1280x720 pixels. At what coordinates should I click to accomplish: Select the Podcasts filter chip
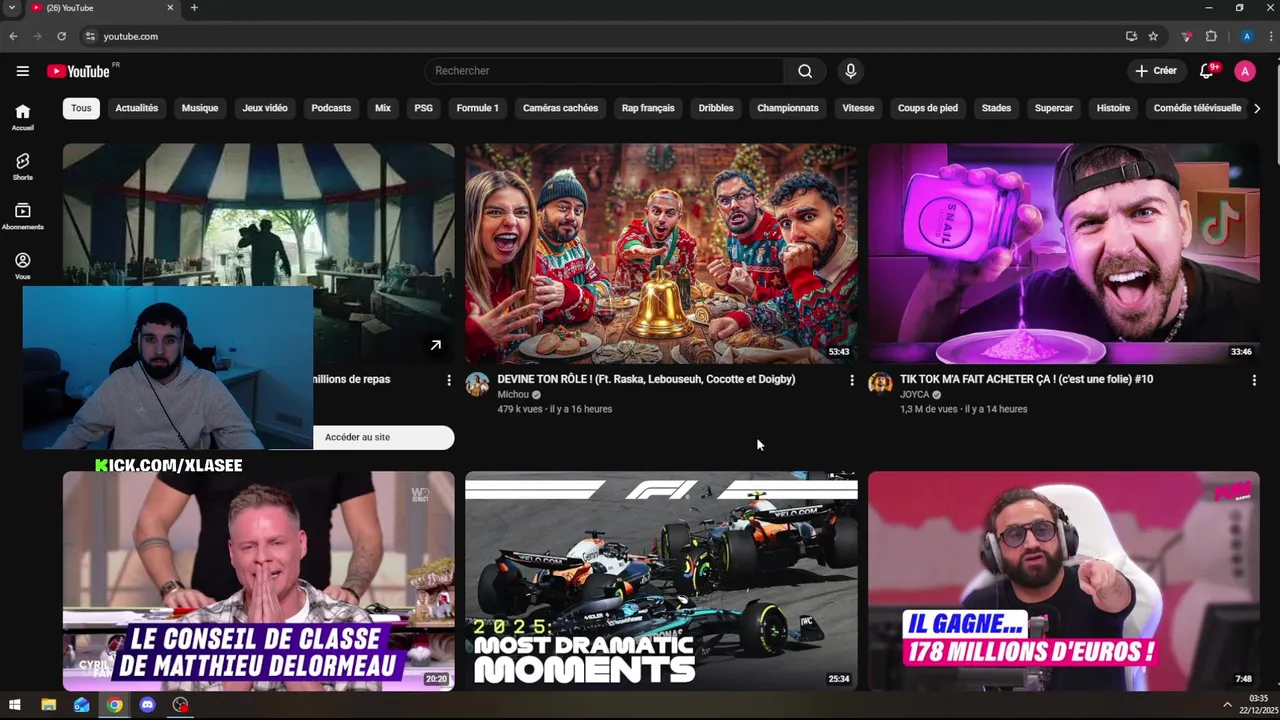click(x=331, y=108)
